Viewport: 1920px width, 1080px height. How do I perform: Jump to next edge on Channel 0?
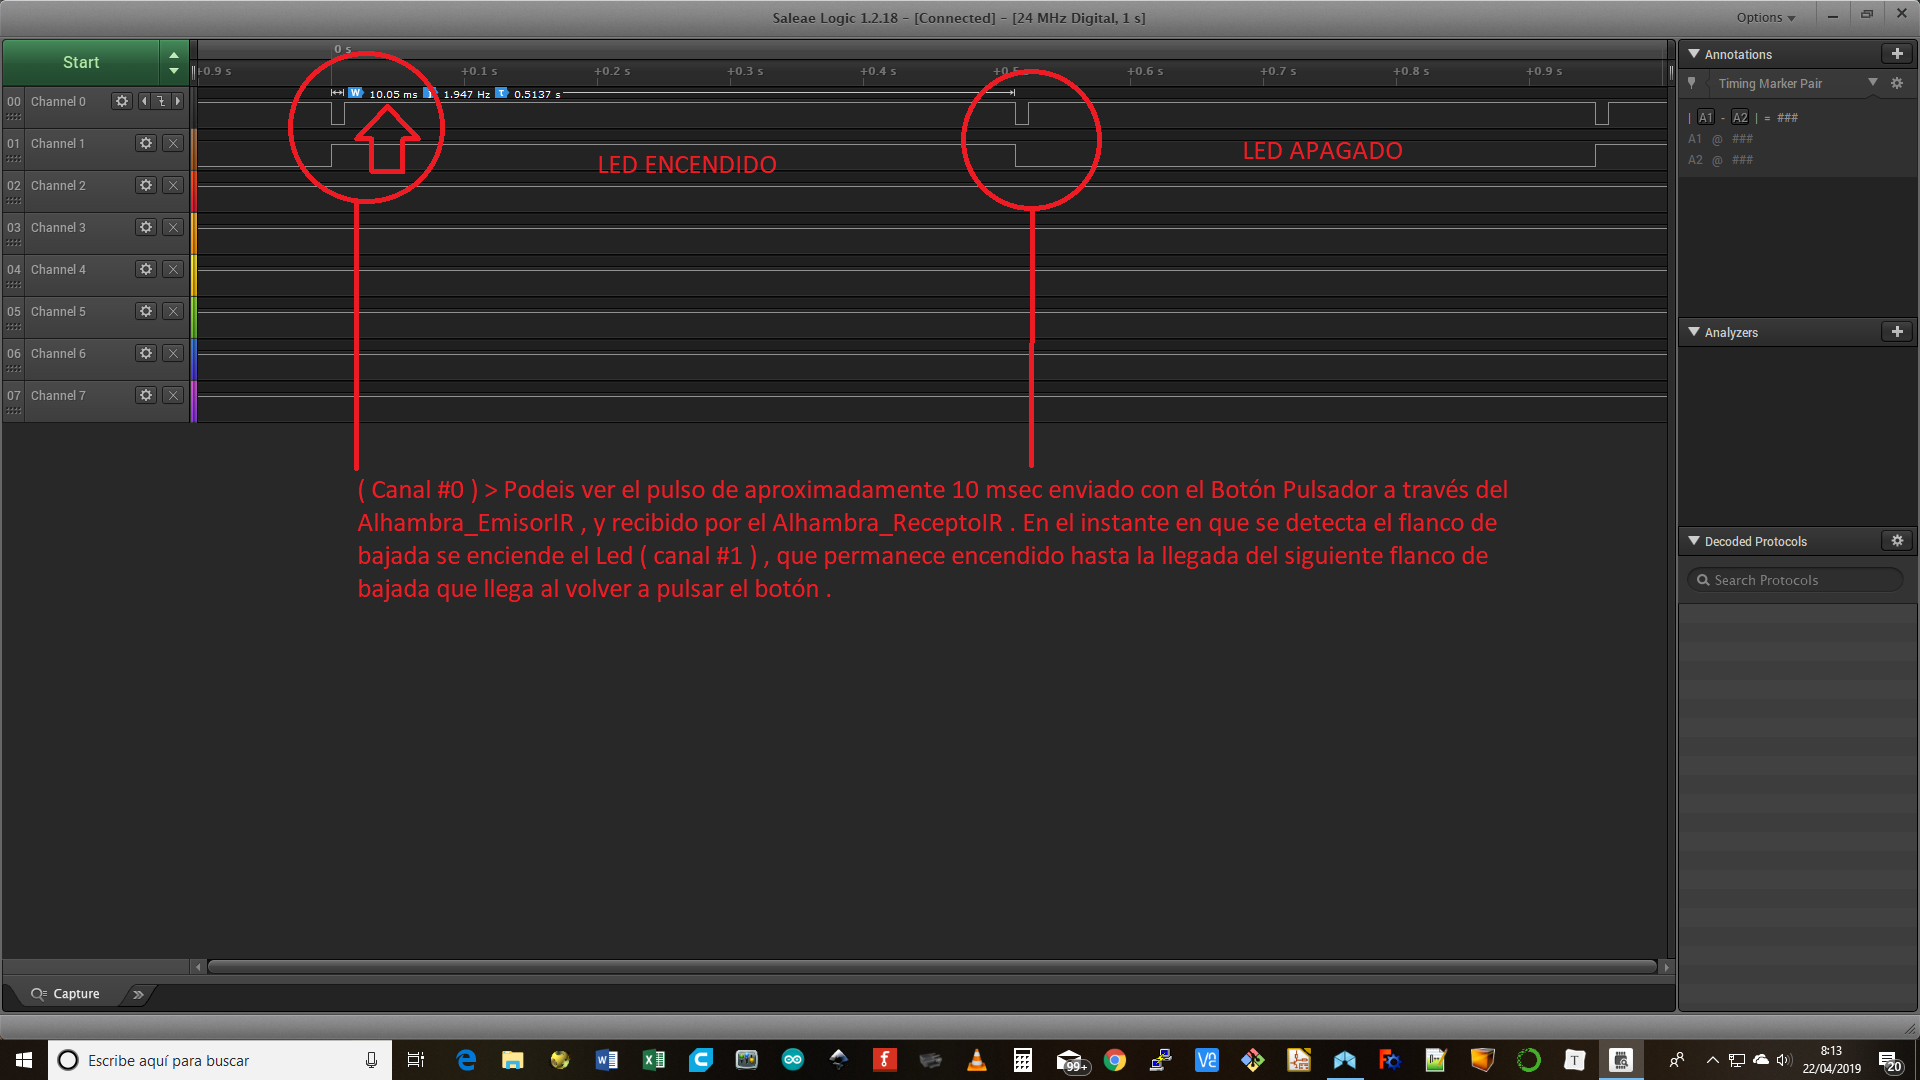pos(178,101)
